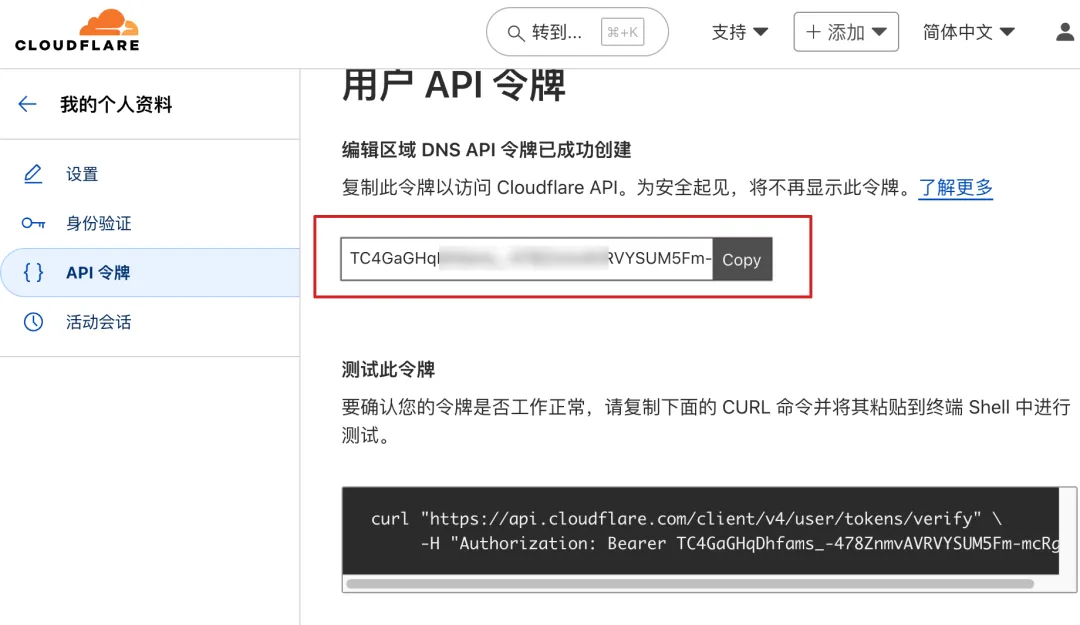Click the Cloudflare logo
Viewport: 1080px width, 625px height.
[77, 30]
